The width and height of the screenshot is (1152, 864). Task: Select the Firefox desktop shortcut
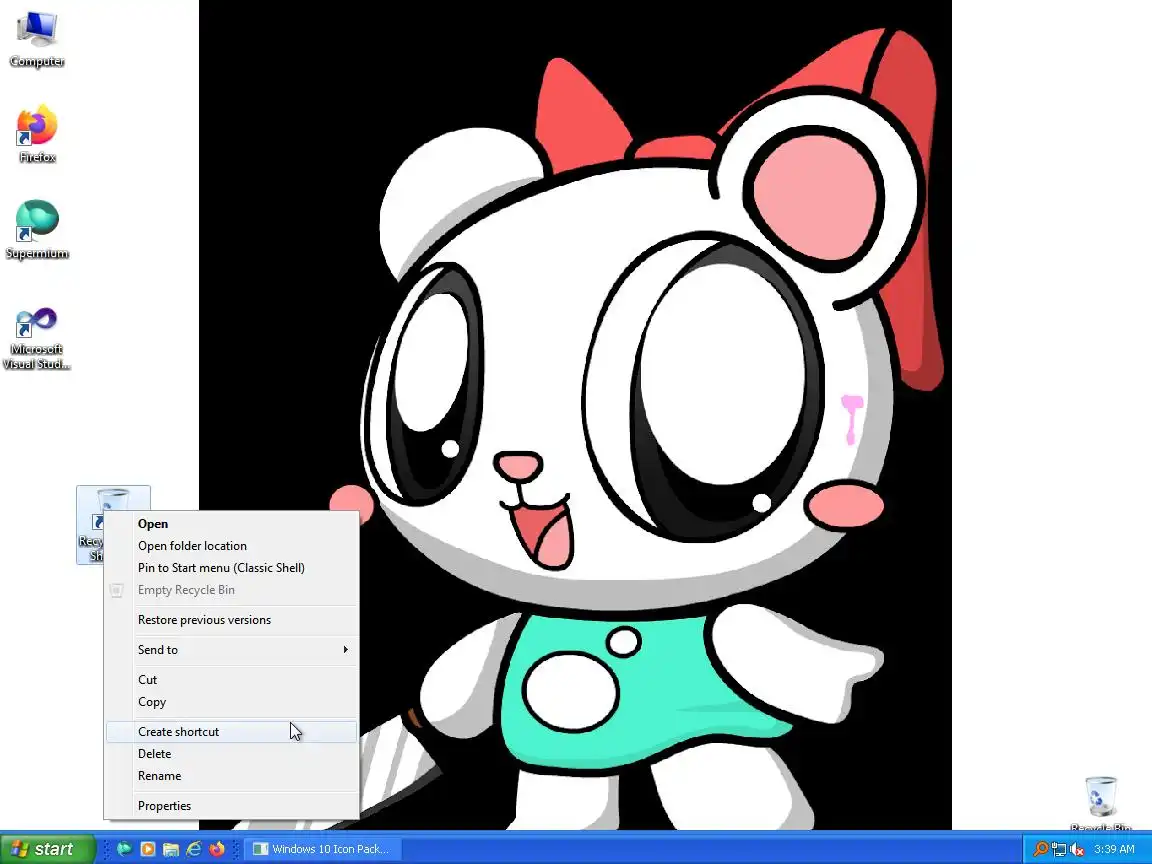(37, 134)
